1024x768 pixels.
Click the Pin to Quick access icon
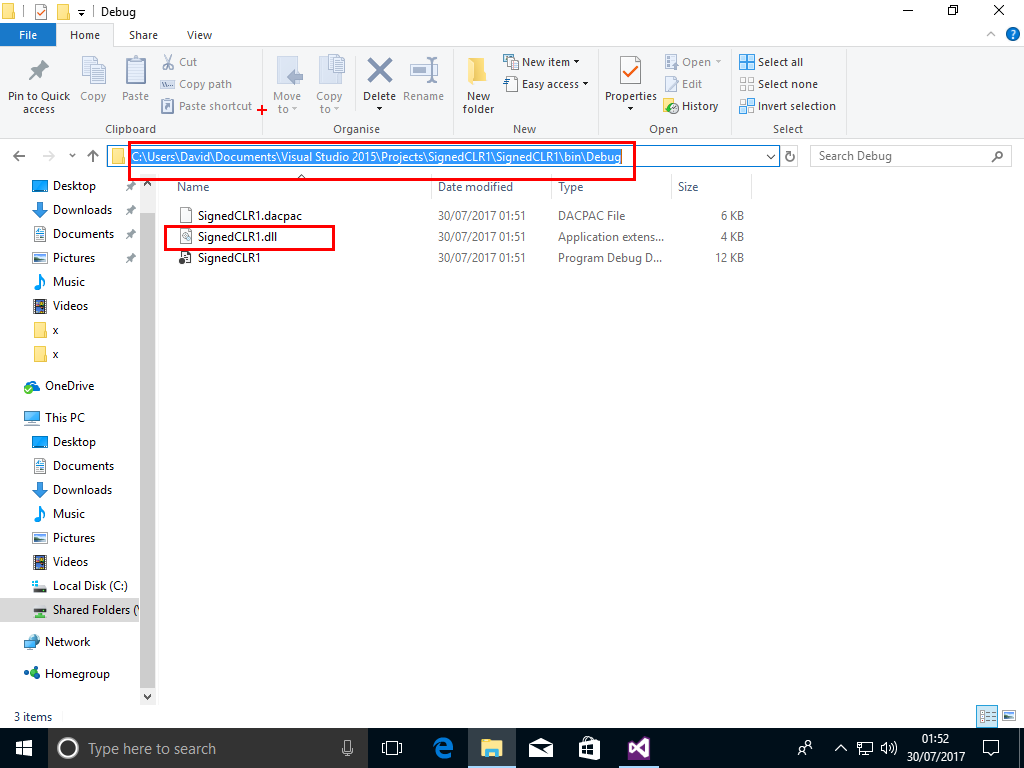38,74
